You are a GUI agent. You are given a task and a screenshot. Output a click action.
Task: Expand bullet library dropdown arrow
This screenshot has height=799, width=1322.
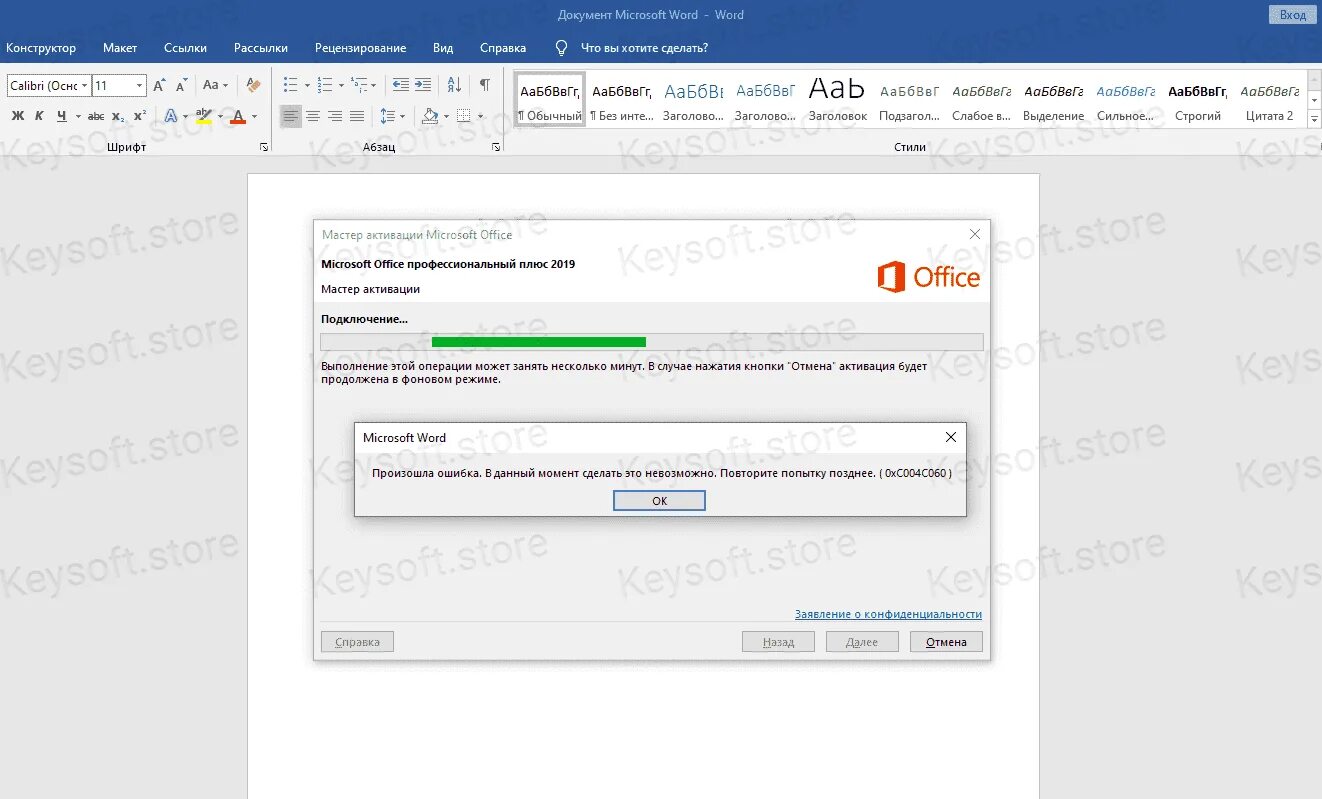pos(306,86)
